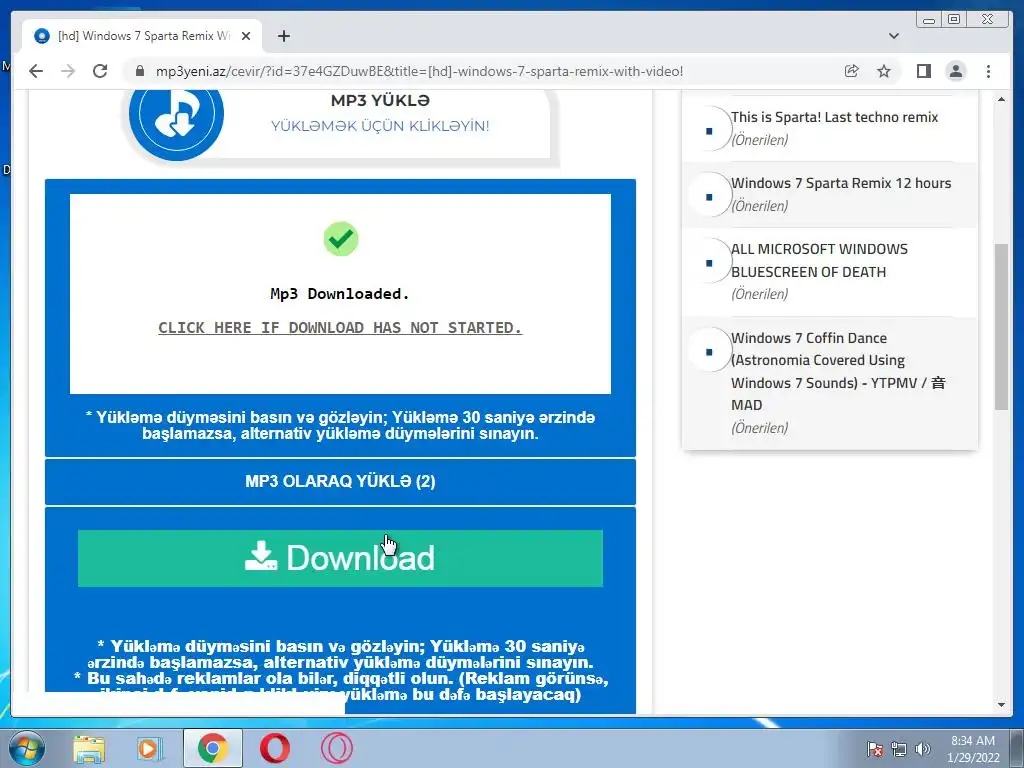Select the [hd] Windows 7 Sparta Remix tab
This screenshot has width=1024, height=768.
pos(142,36)
